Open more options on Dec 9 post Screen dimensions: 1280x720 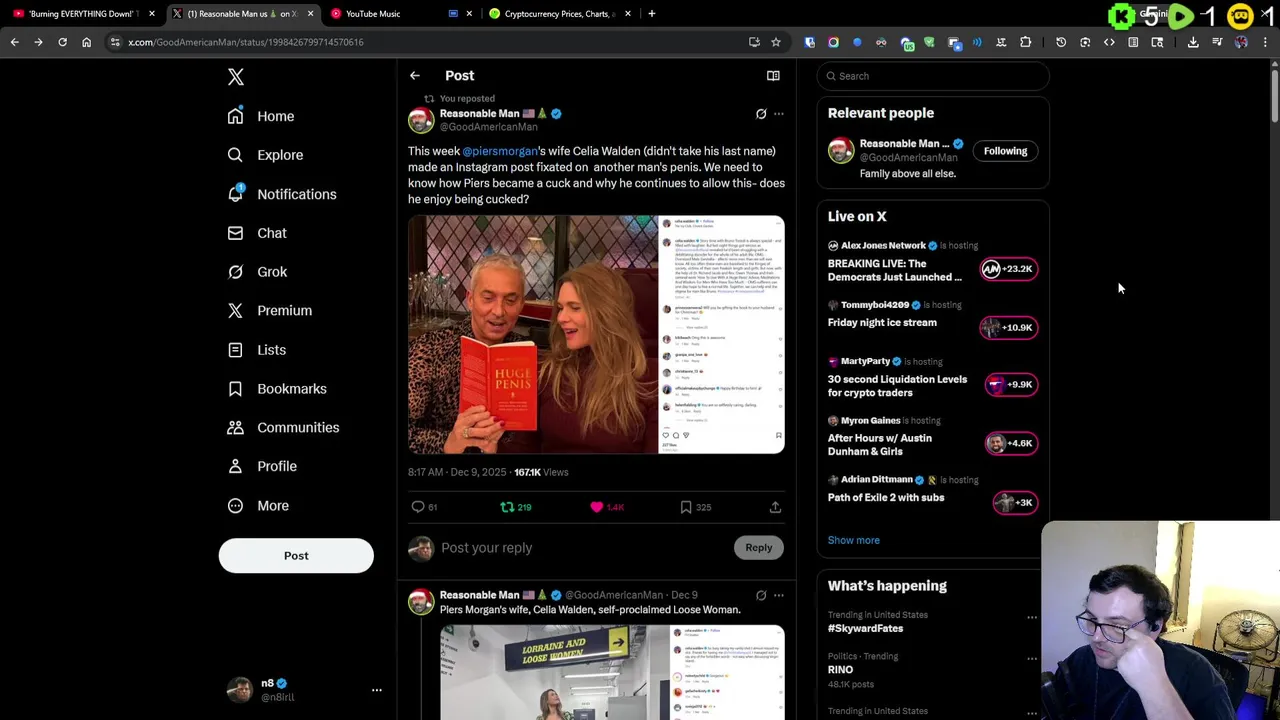coord(779,595)
